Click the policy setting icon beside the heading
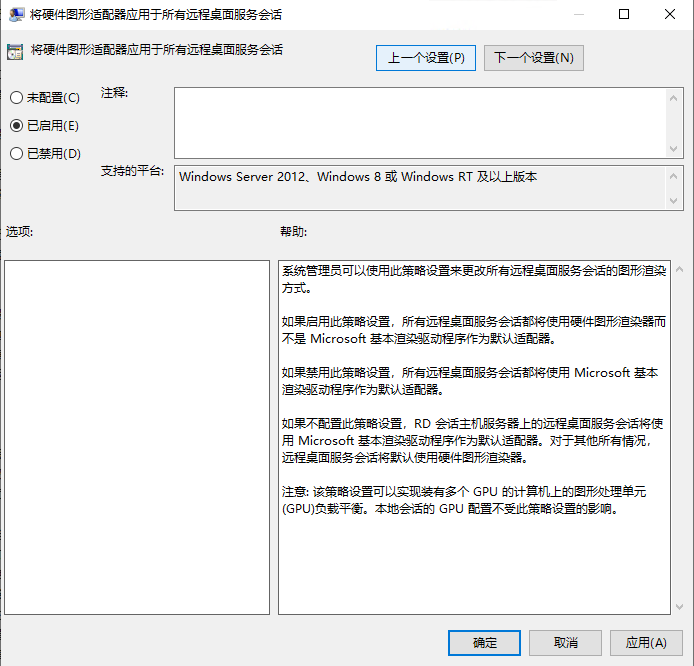 (x=15, y=52)
